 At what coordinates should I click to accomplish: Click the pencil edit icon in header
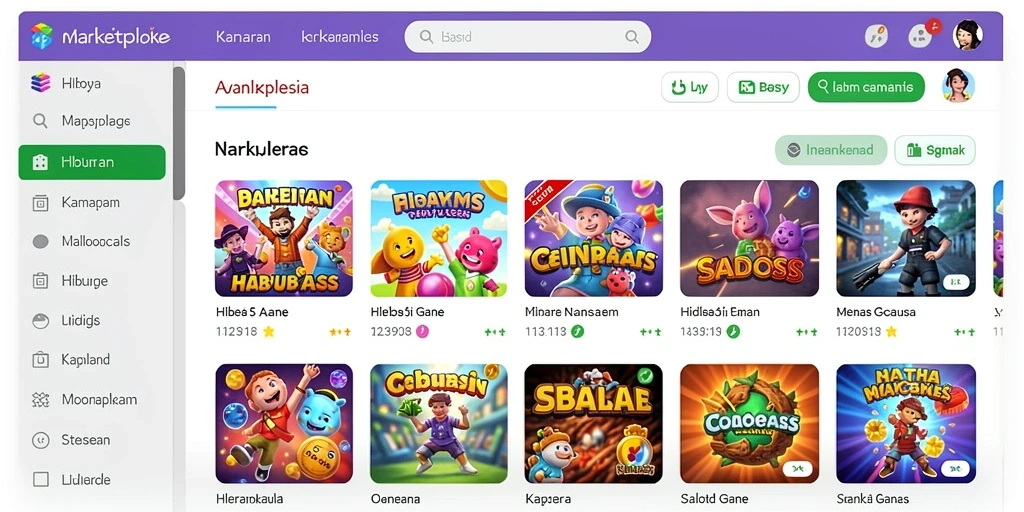click(x=876, y=36)
